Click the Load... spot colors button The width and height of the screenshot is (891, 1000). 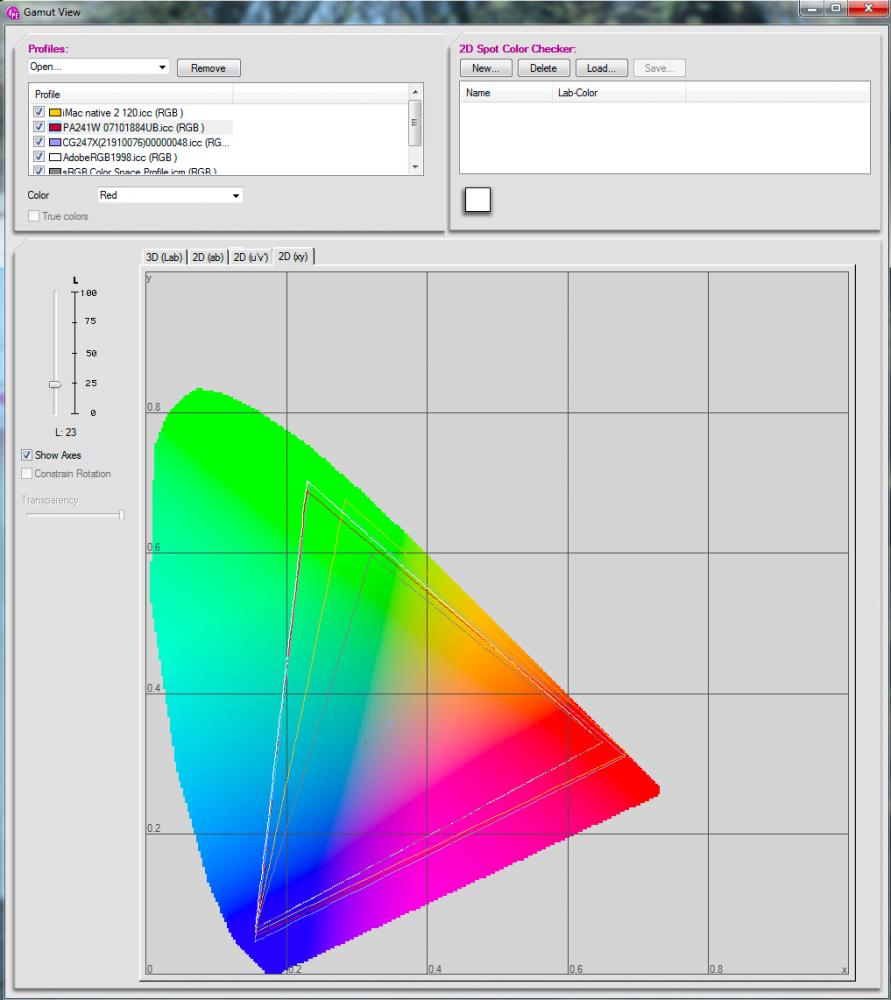[x=601, y=68]
